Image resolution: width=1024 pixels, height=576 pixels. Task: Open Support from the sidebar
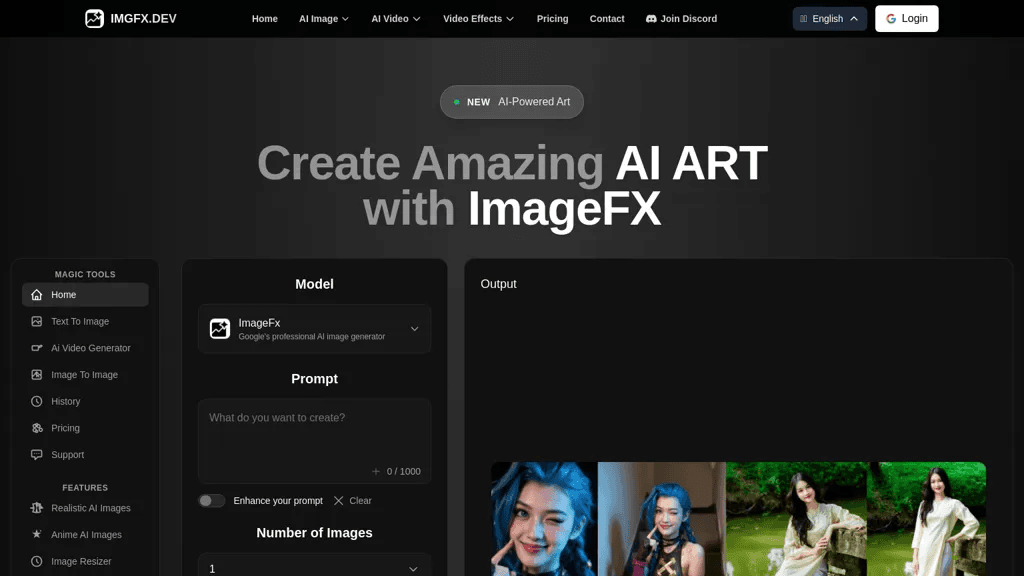point(85,455)
